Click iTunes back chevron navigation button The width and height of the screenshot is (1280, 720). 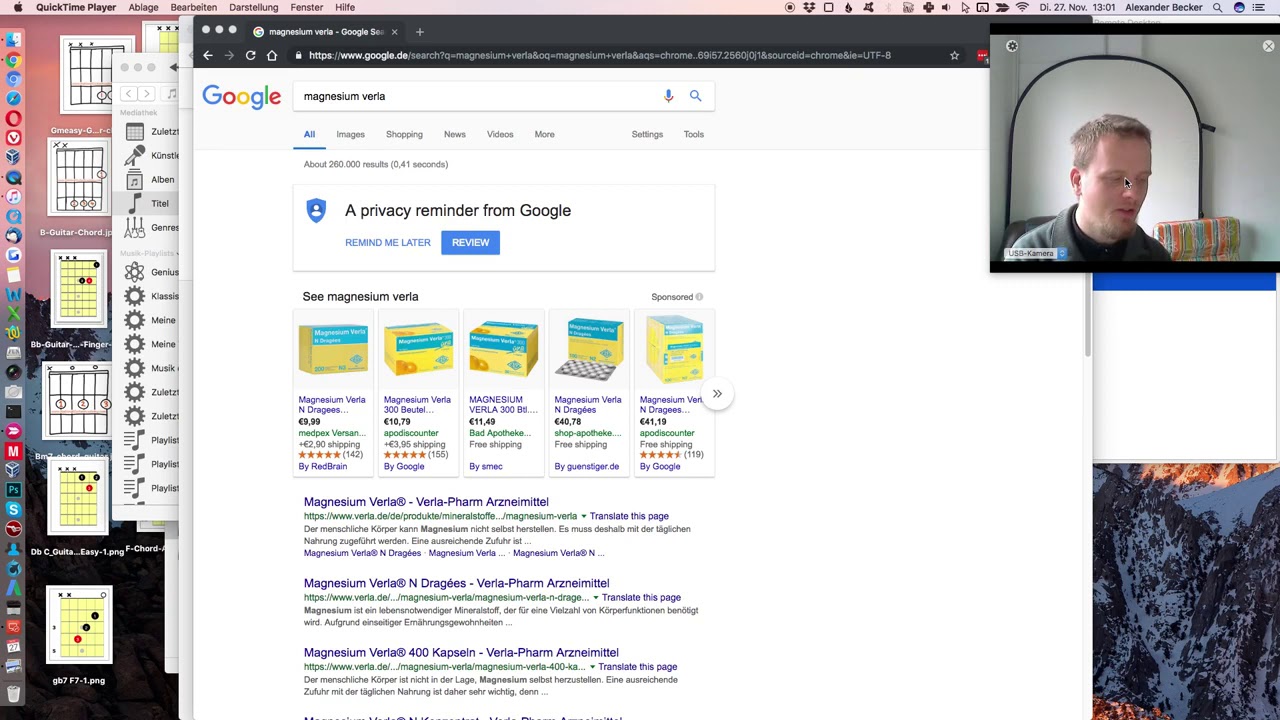pos(128,93)
